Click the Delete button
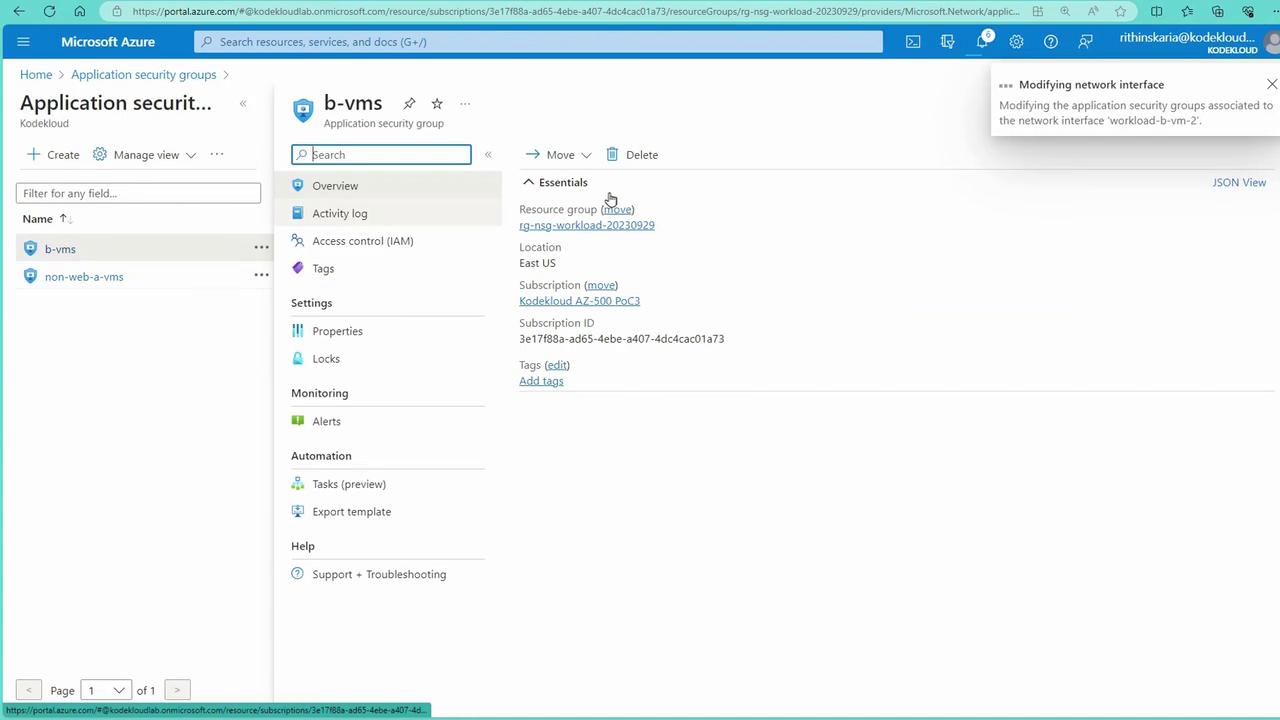 [x=632, y=155]
